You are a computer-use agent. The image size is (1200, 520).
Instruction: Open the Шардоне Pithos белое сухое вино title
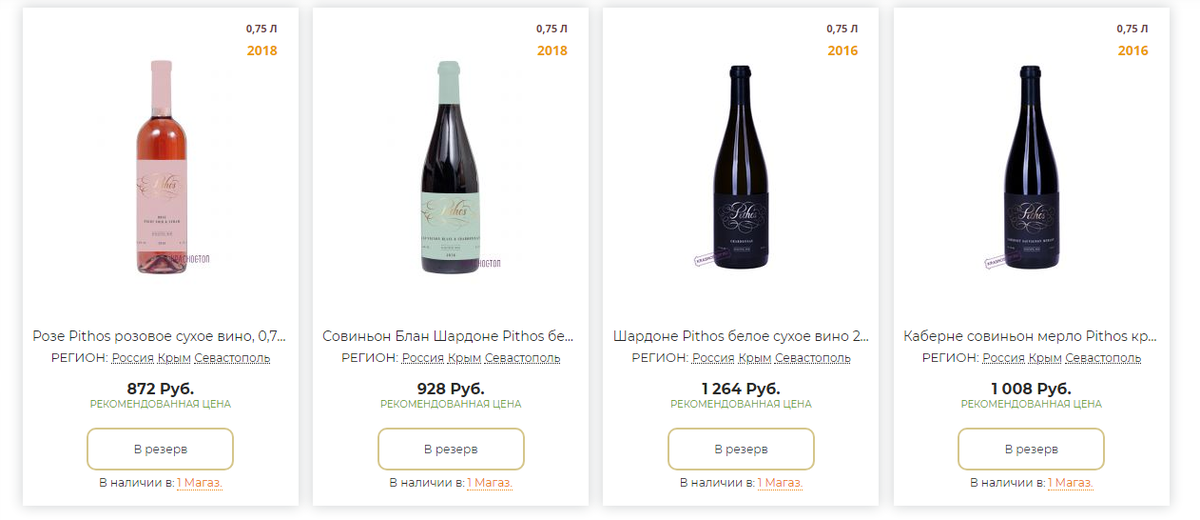click(x=741, y=337)
